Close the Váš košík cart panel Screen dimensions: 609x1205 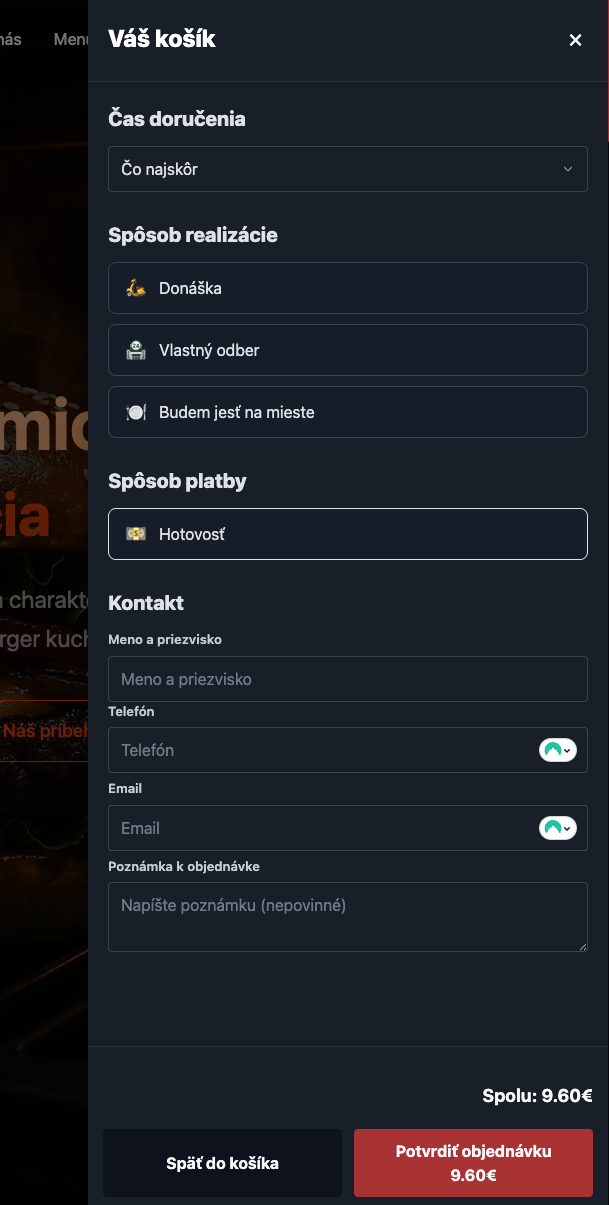(x=575, y=40)
